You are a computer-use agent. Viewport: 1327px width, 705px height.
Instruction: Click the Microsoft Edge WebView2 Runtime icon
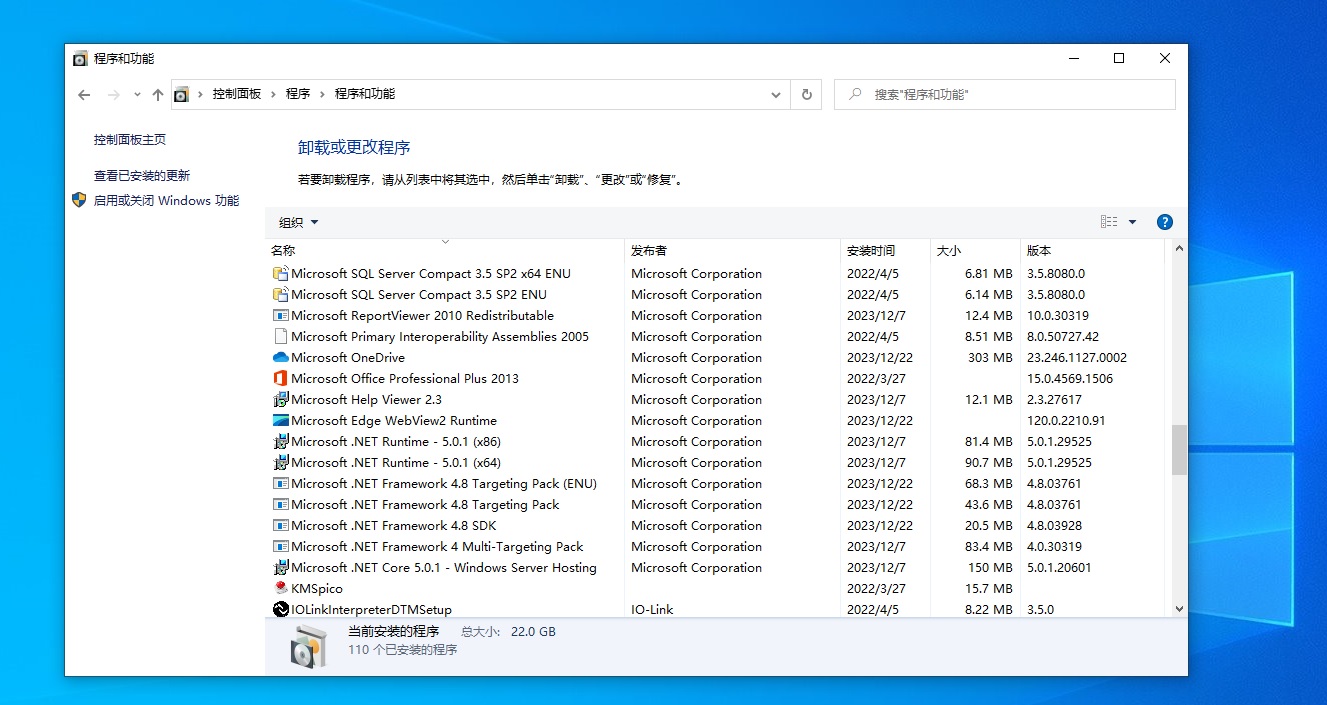pyautogui.click(x=280, y=420)
